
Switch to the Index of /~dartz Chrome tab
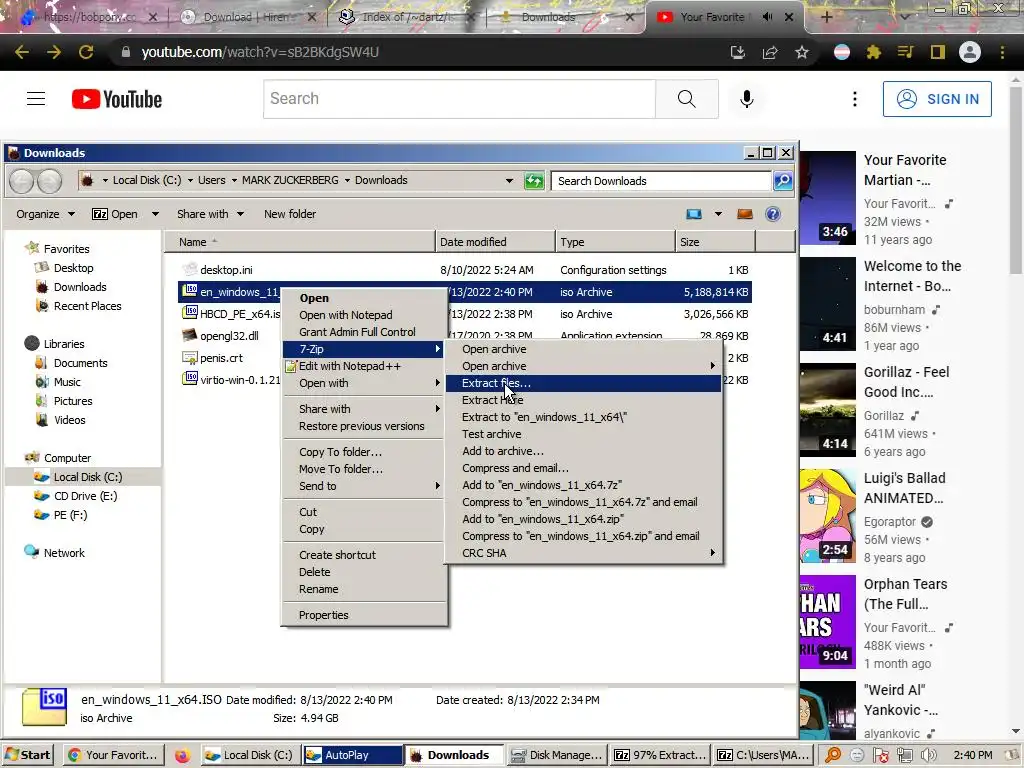pos(408,17)
